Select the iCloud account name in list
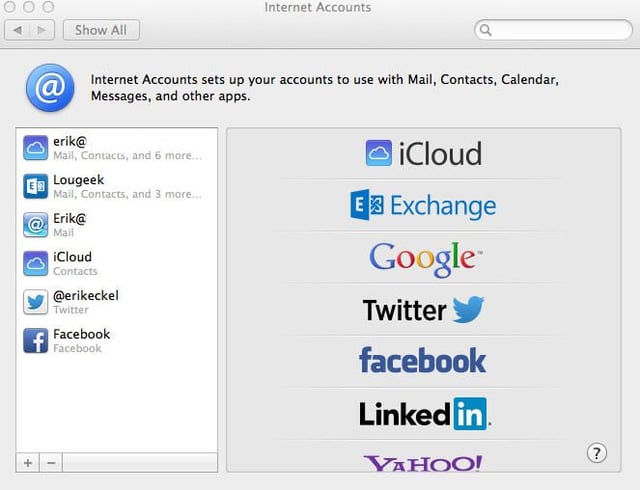The image size is (640, 490). pos(72,257)
